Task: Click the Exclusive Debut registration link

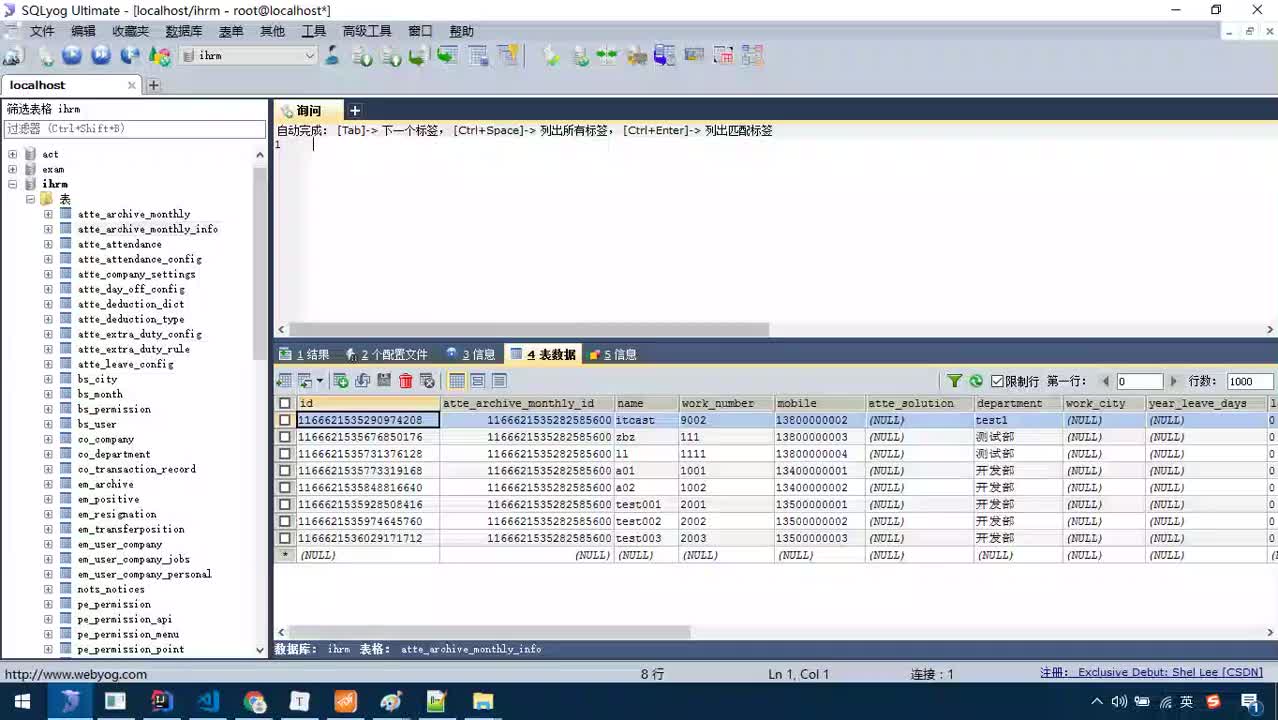Action: pos(1151,673)
